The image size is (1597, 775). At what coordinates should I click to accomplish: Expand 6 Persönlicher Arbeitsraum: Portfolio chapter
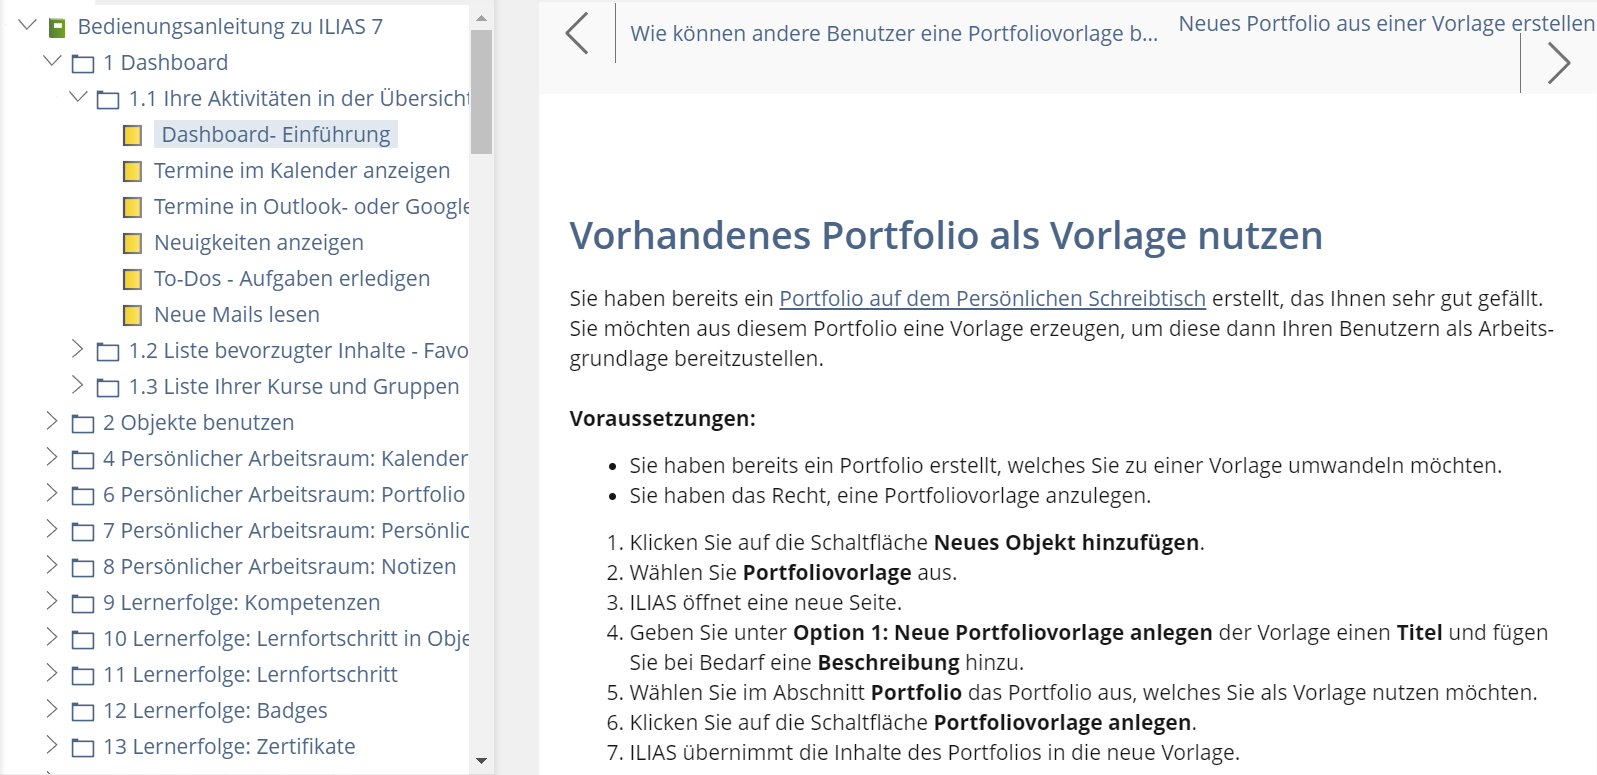[x=53, y=493]
